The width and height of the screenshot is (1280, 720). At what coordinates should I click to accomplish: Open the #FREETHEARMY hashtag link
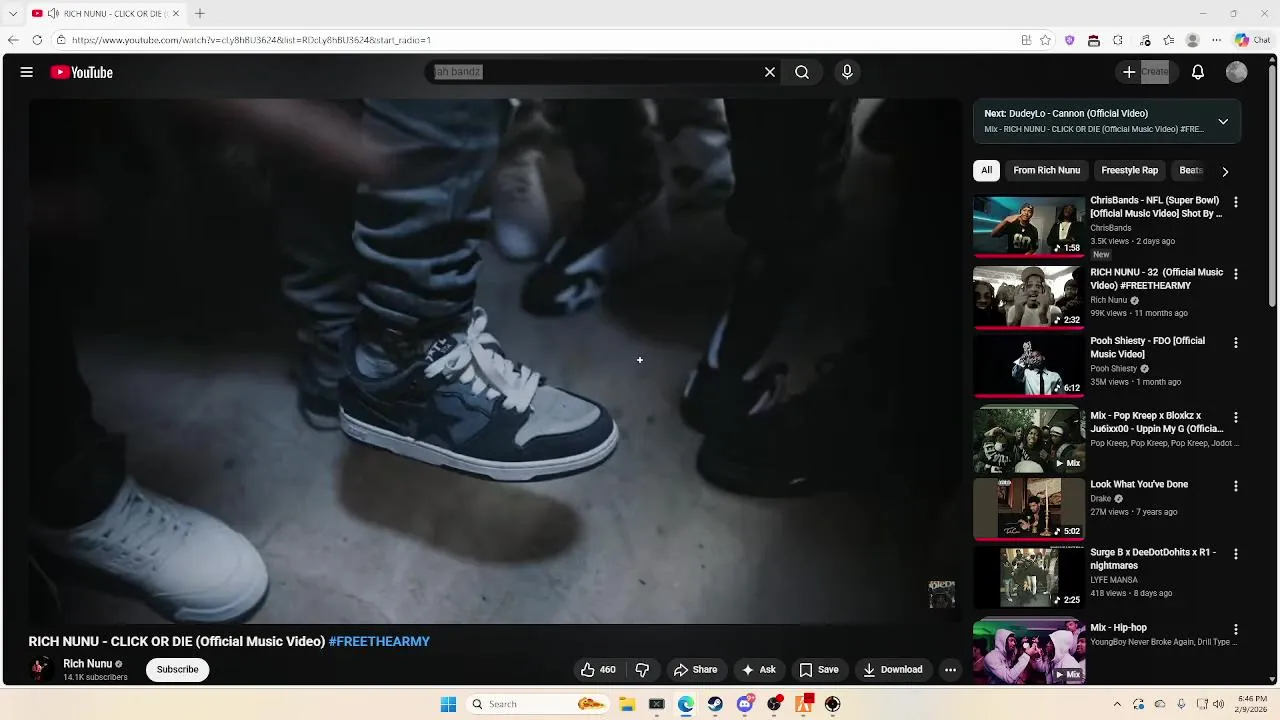click(x=379, y=642)
